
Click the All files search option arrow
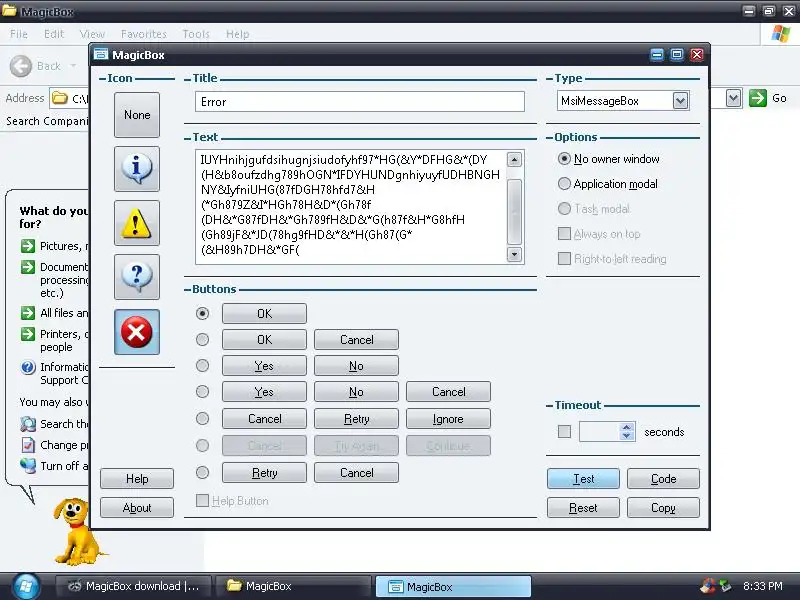[x=28, y=313]
